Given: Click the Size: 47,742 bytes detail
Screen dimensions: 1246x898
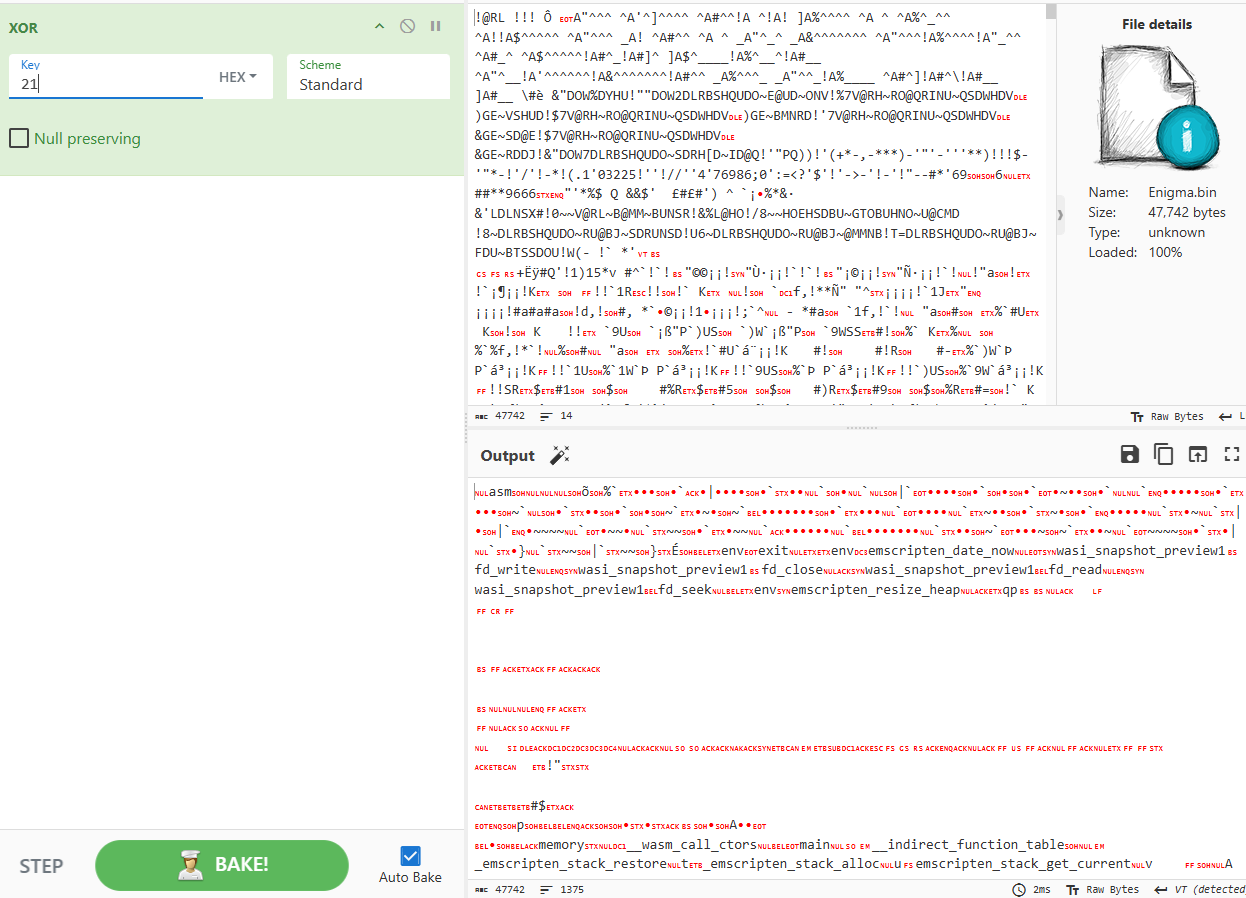Looking at the screenshot, I should [x=1157, y=212].
